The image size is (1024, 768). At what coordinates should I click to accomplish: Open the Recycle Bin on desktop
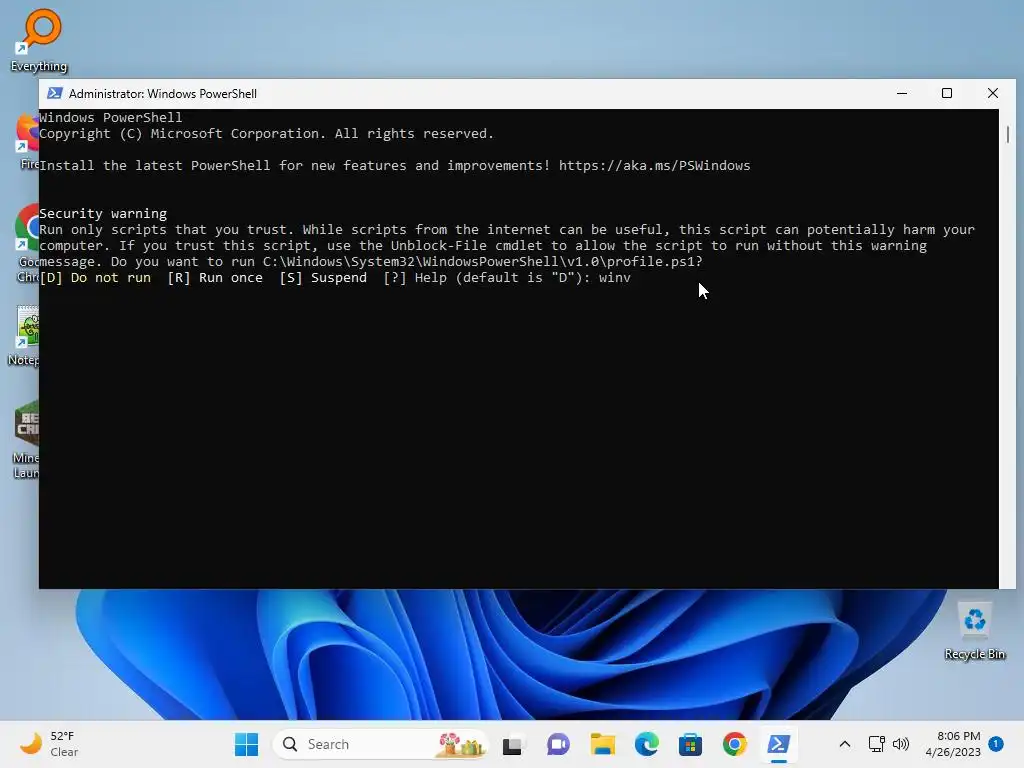974,631
